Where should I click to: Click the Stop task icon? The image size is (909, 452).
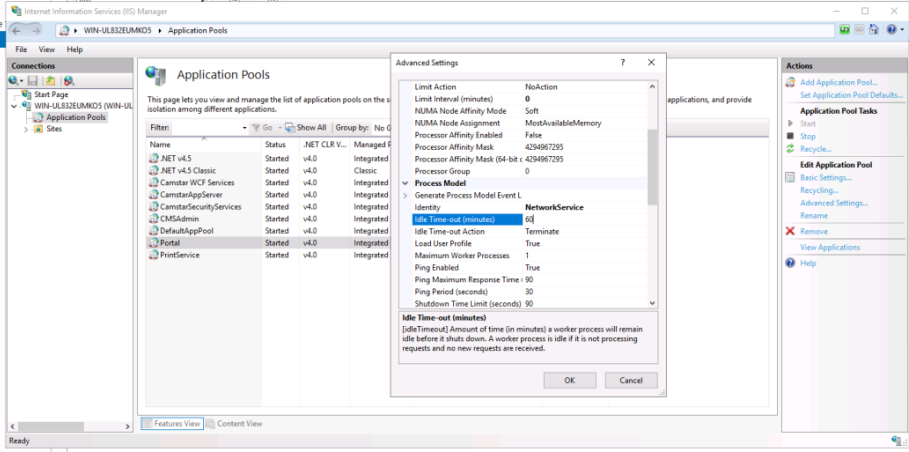[790, 136]
